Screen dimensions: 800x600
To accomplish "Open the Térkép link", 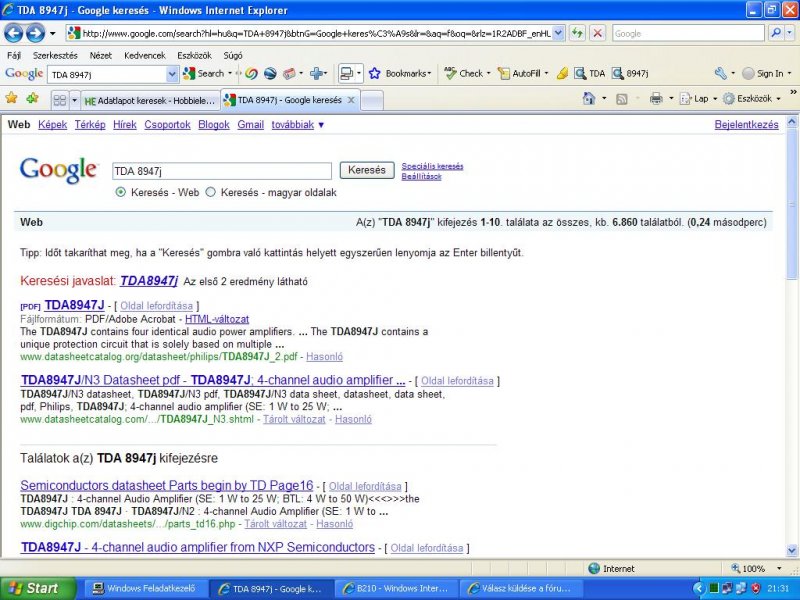I will tap(90, 124).
